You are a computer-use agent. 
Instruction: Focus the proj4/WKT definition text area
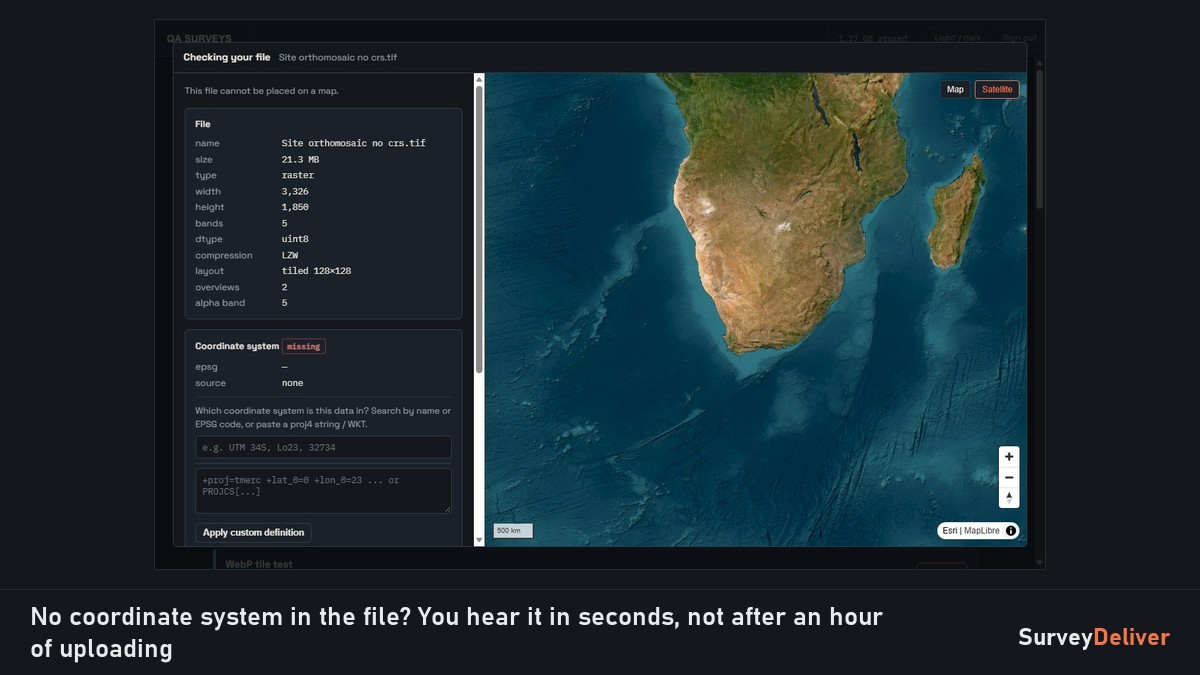click(323, 491)
